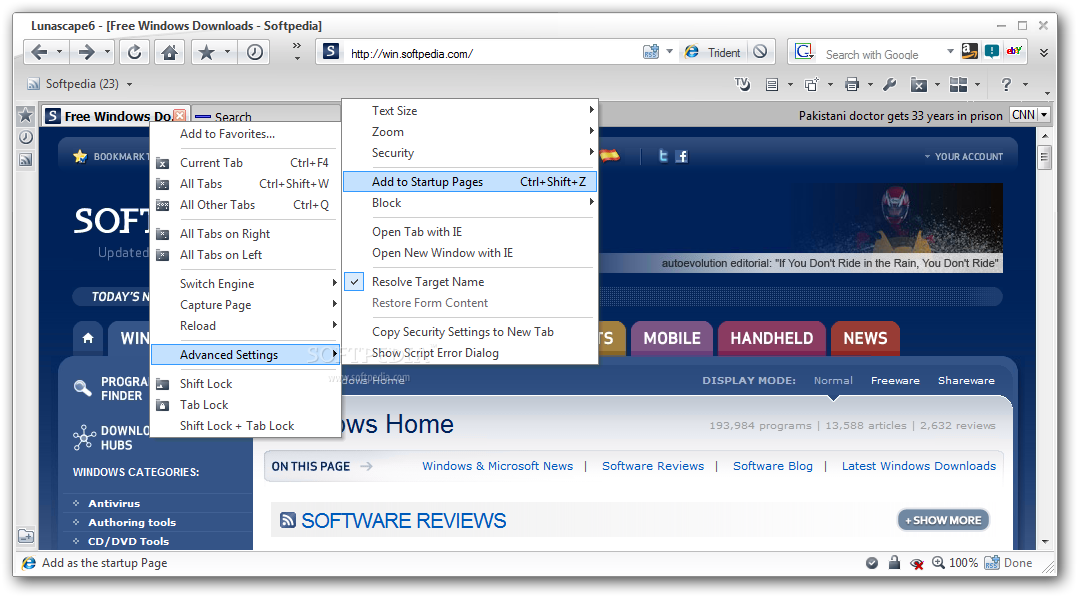Open YOUR ACCOUNT menu link
This screenshot has width=1078, height=597.
[968, 157]
